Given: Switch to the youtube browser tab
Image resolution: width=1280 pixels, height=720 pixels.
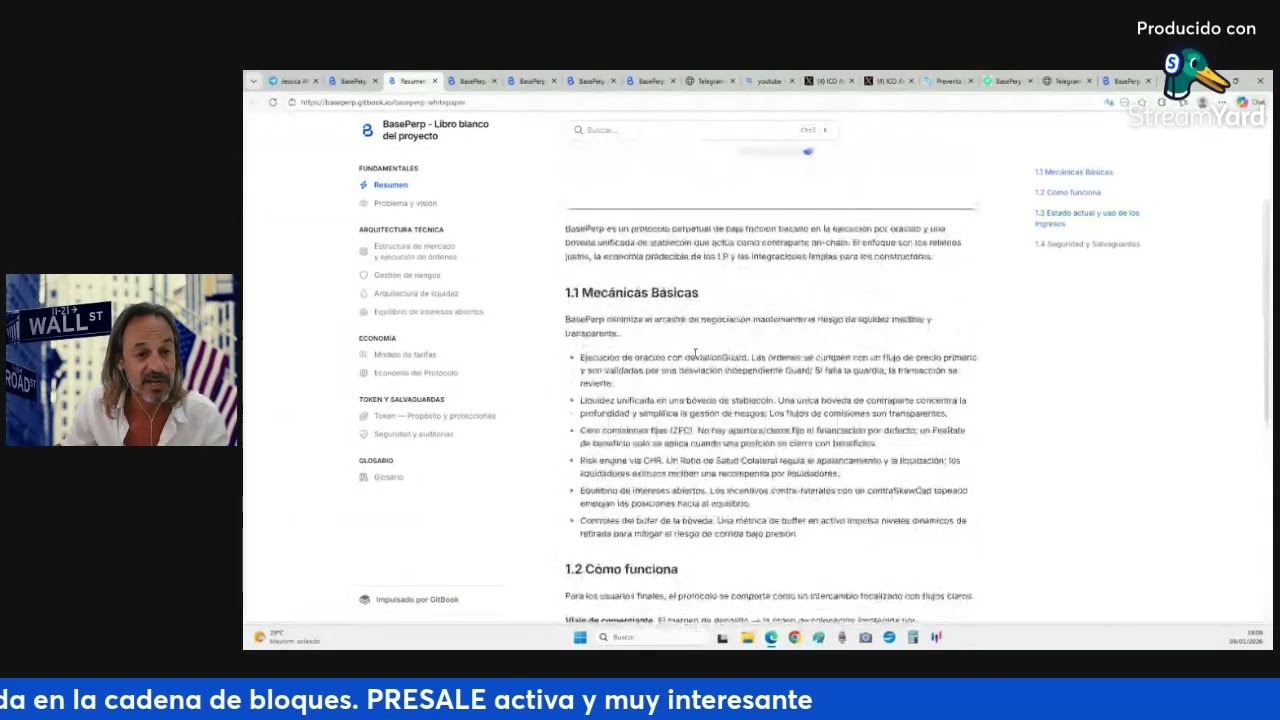Looking at the screenshot, I should [x=768, y=81].
